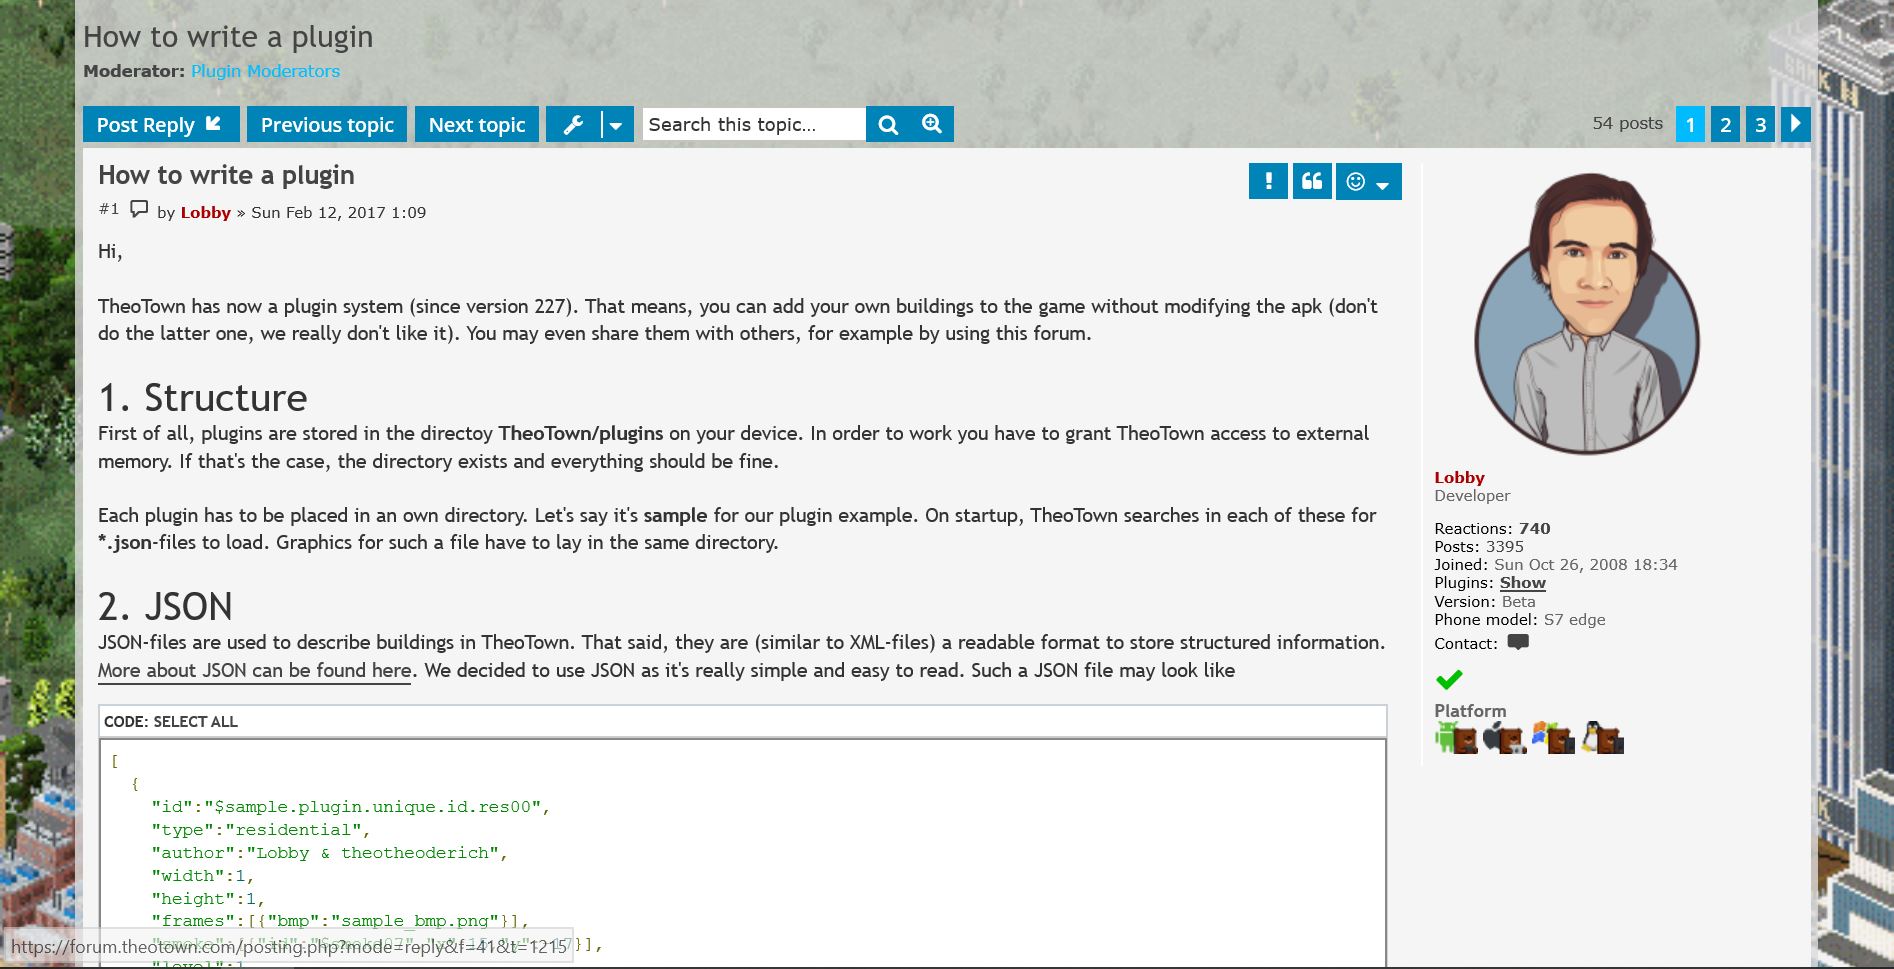Screen dimensions: 1894x969
Task: Click the Android platform icon
Action: 1456,738
